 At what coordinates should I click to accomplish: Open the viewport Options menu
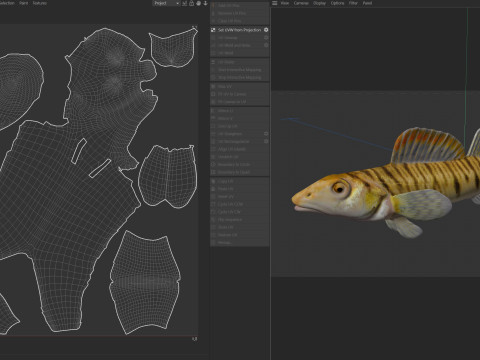337,3
